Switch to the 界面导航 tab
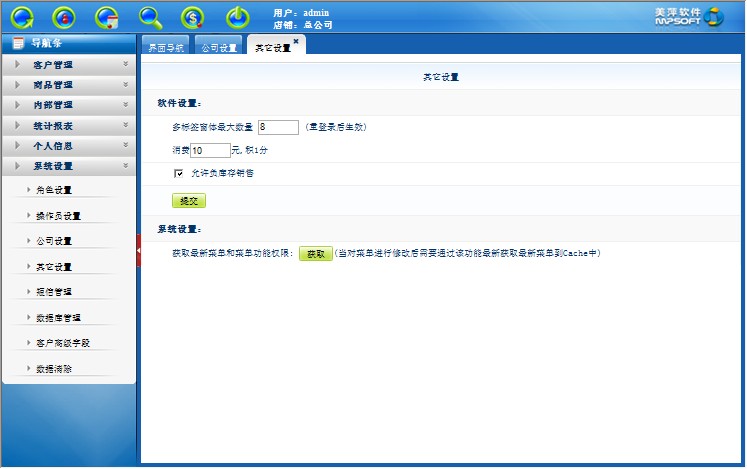The width and height of the screenshot is (747, 469). click(x=166, y=48)
